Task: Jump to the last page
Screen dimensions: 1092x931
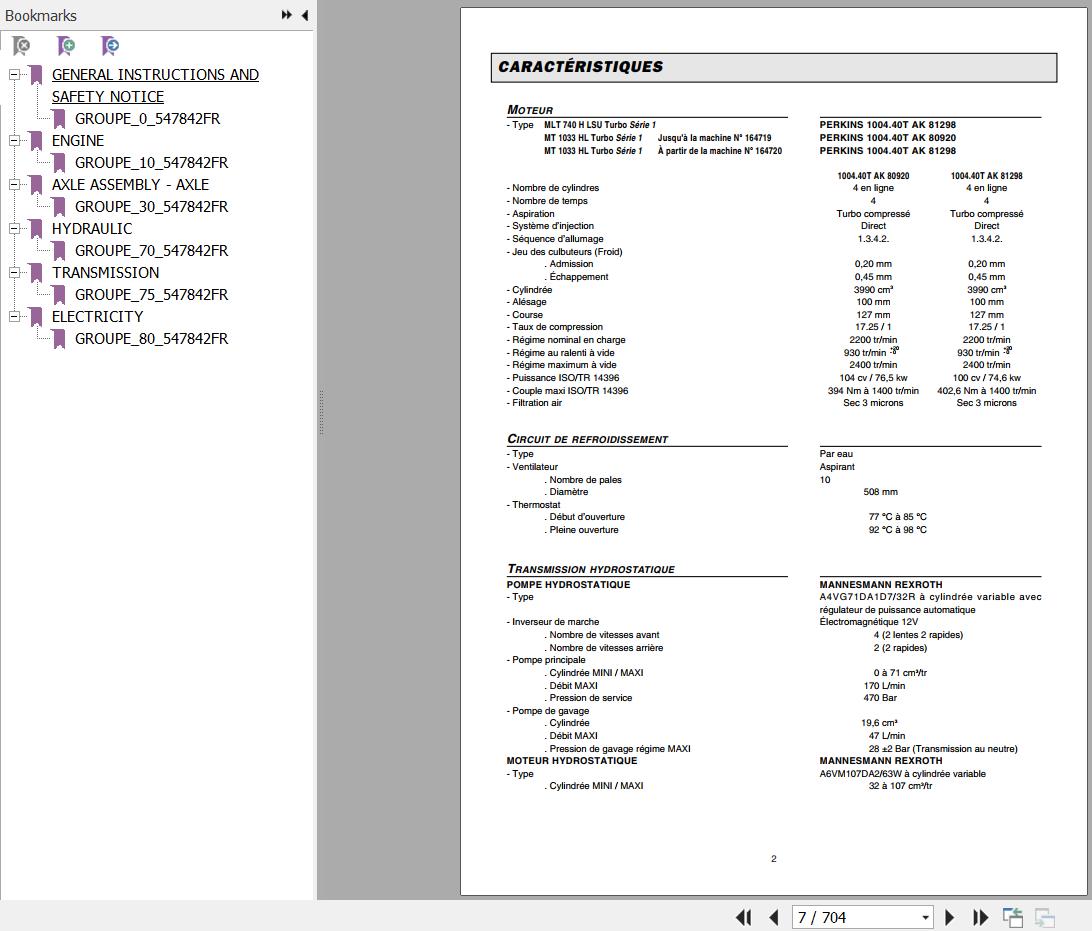Action: [980, 917]
